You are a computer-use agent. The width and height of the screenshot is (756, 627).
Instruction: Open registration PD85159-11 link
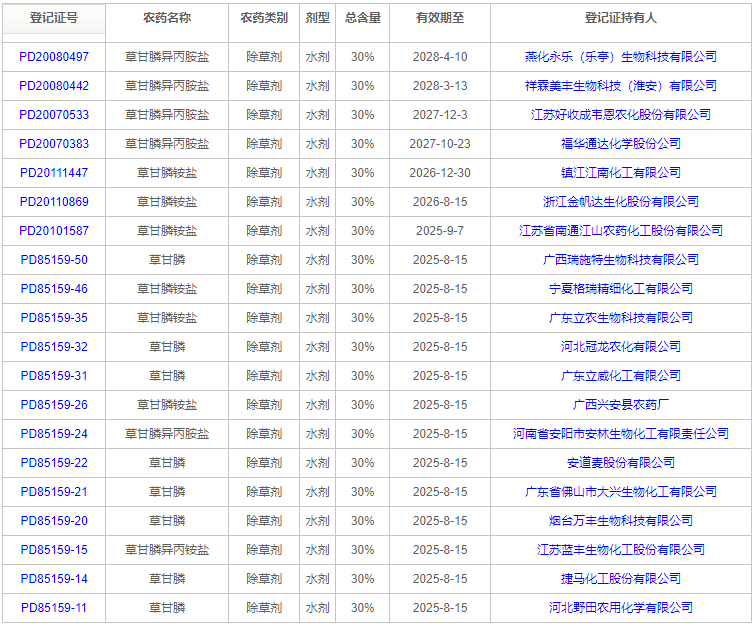54,608
